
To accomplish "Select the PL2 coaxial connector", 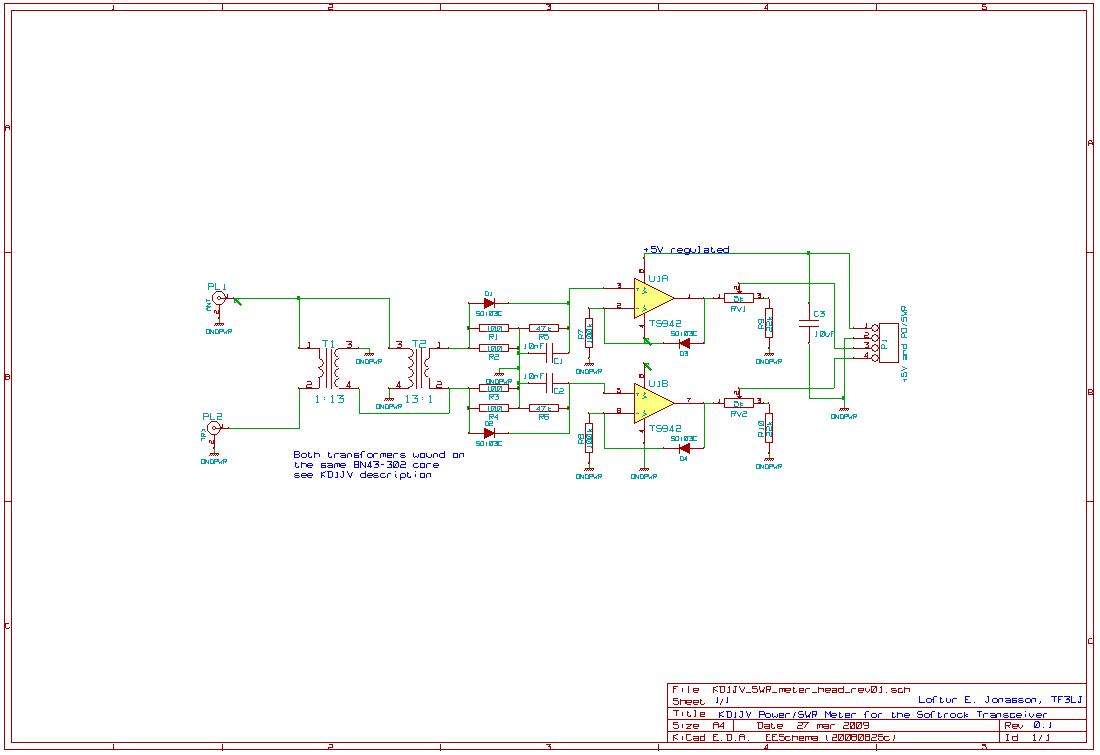I will pos(213,428).
